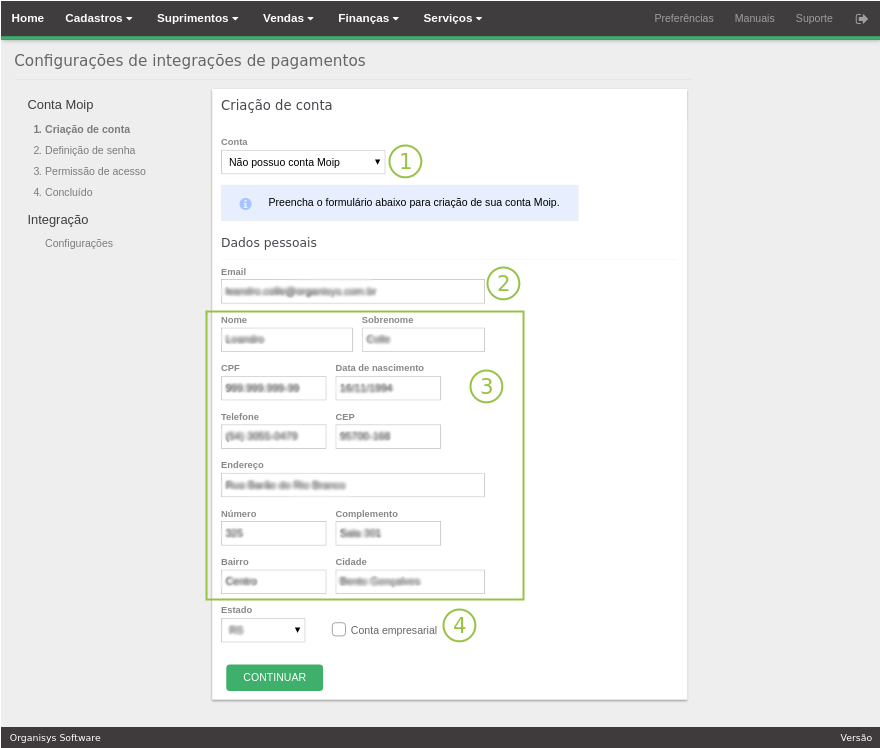Open Preferências link
This screenshot has height=748, width=880.
[684, 18]
